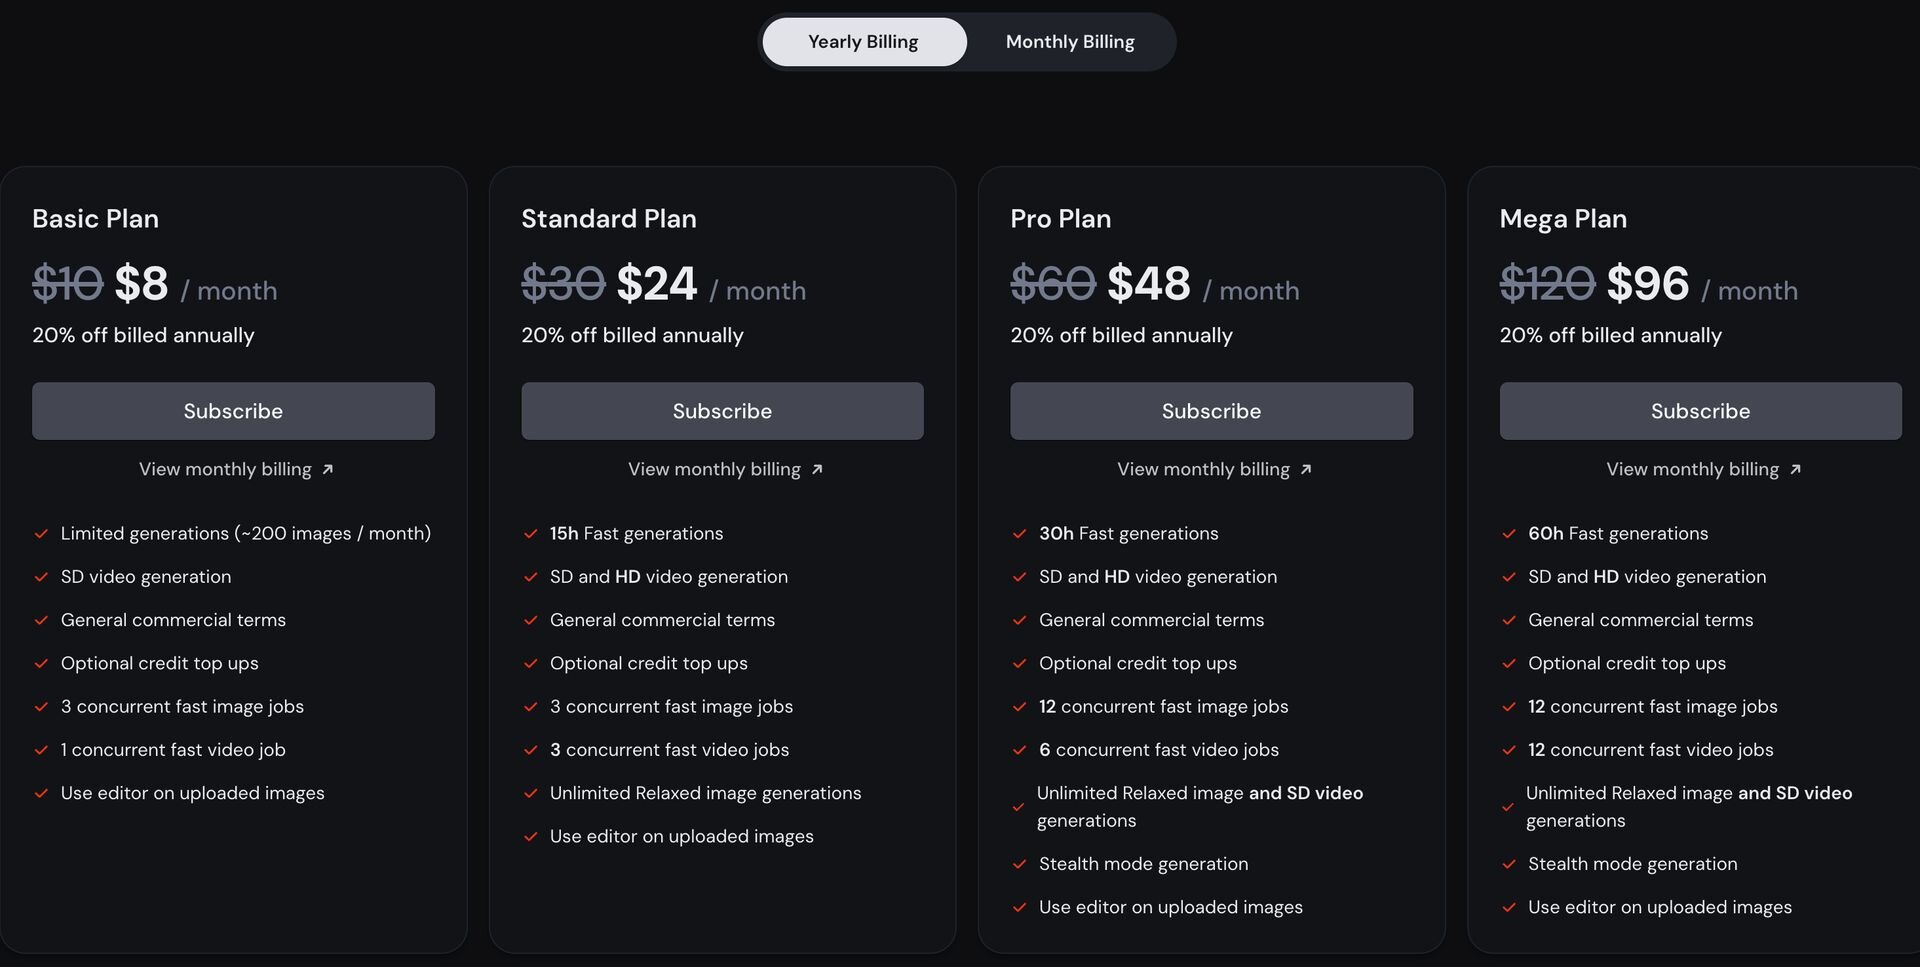The image size is (1920, 967).
Task: Click external arrow icon beside Basic Plan monthly billing
Action: click(x=327, y=470)
